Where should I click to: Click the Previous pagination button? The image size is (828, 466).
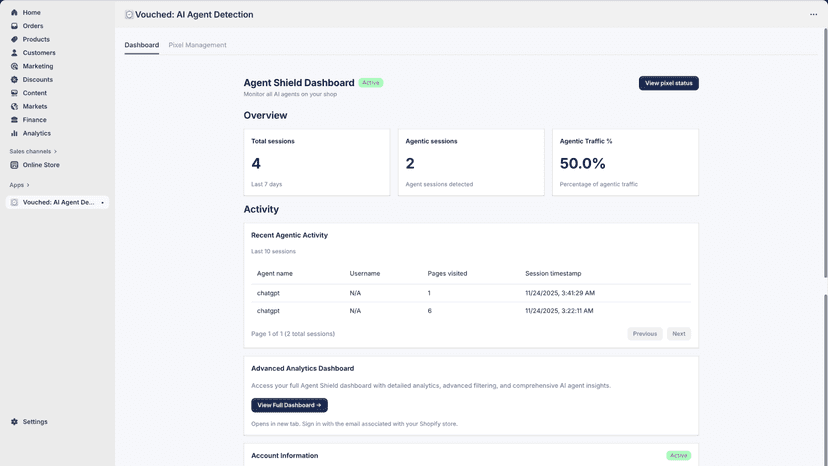pyautogui.click(x=645, y=334)
